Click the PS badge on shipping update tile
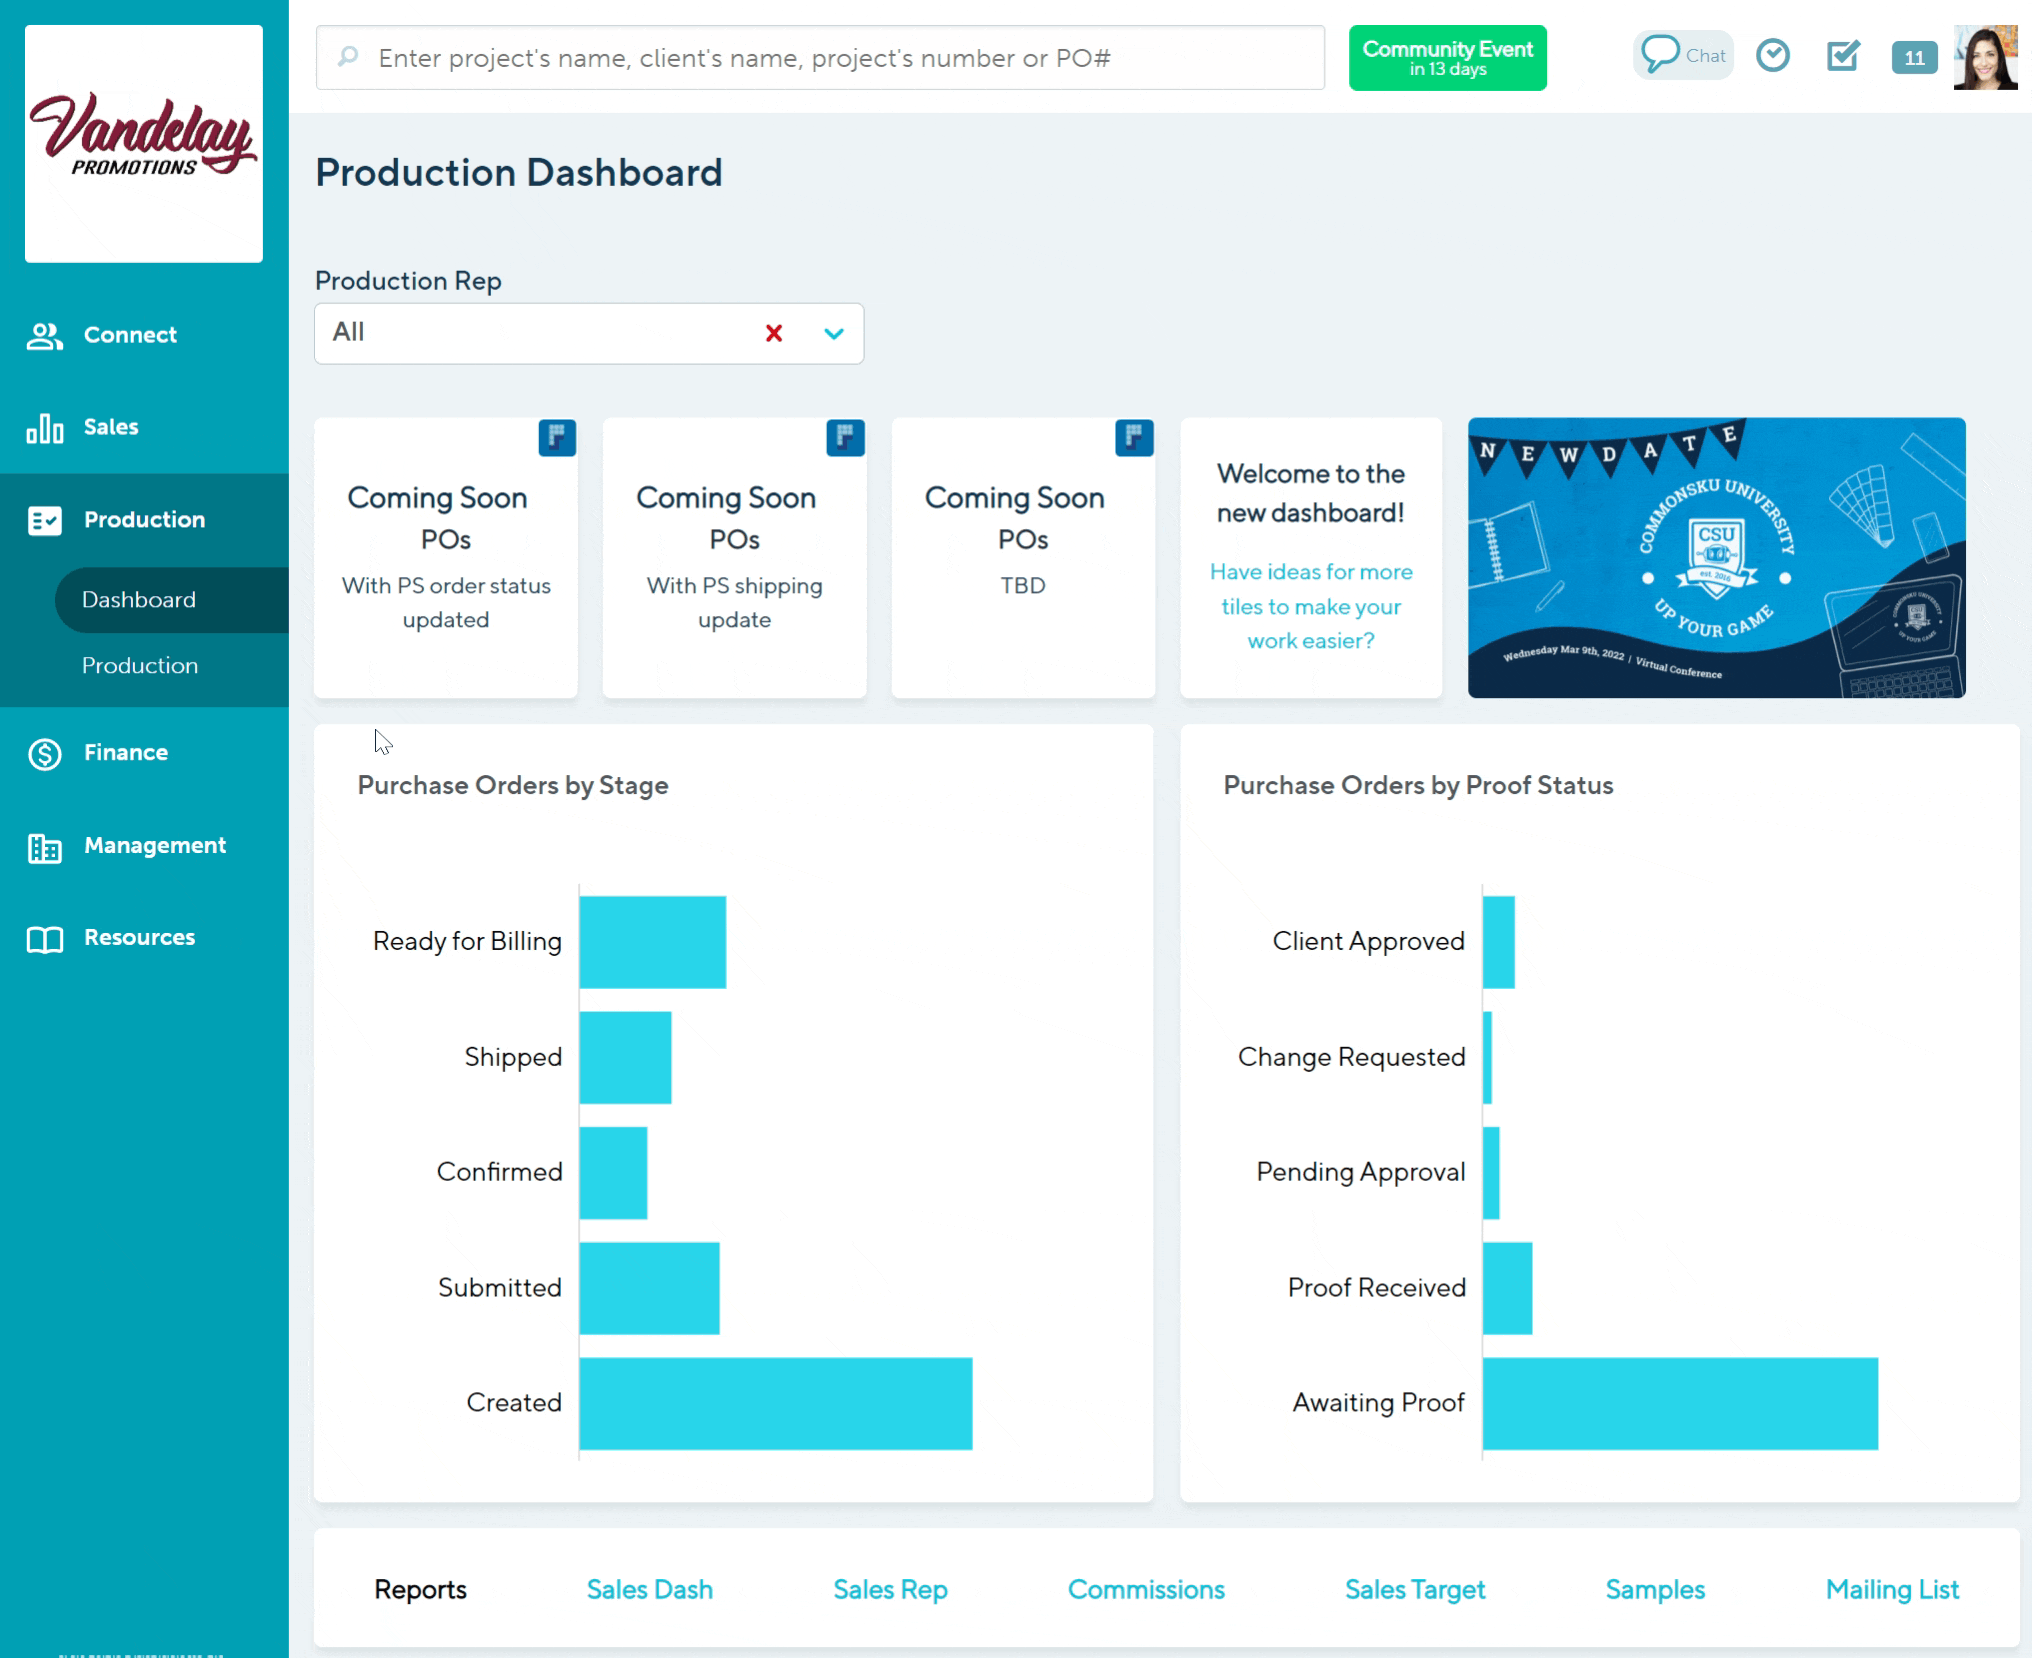Image resolution: width=2032 pixels, height=1658 pixels. click(x=845, y=437)
